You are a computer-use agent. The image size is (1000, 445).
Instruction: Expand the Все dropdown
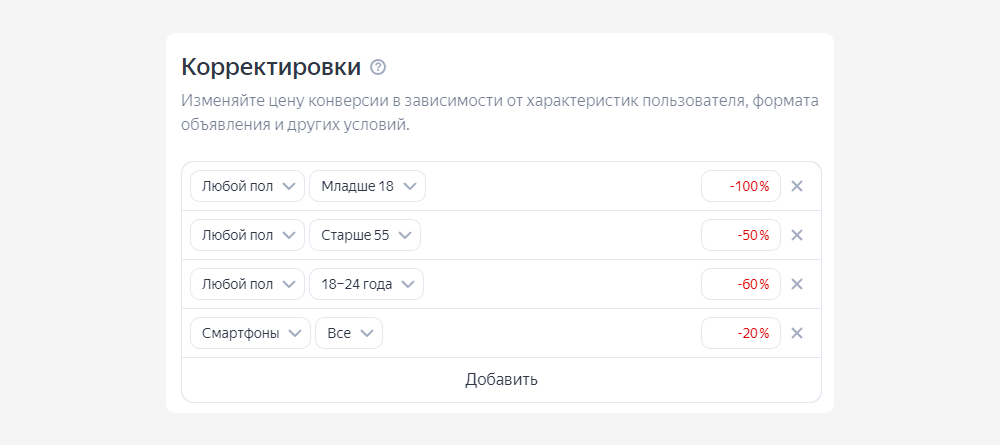(x=349, y=333)
